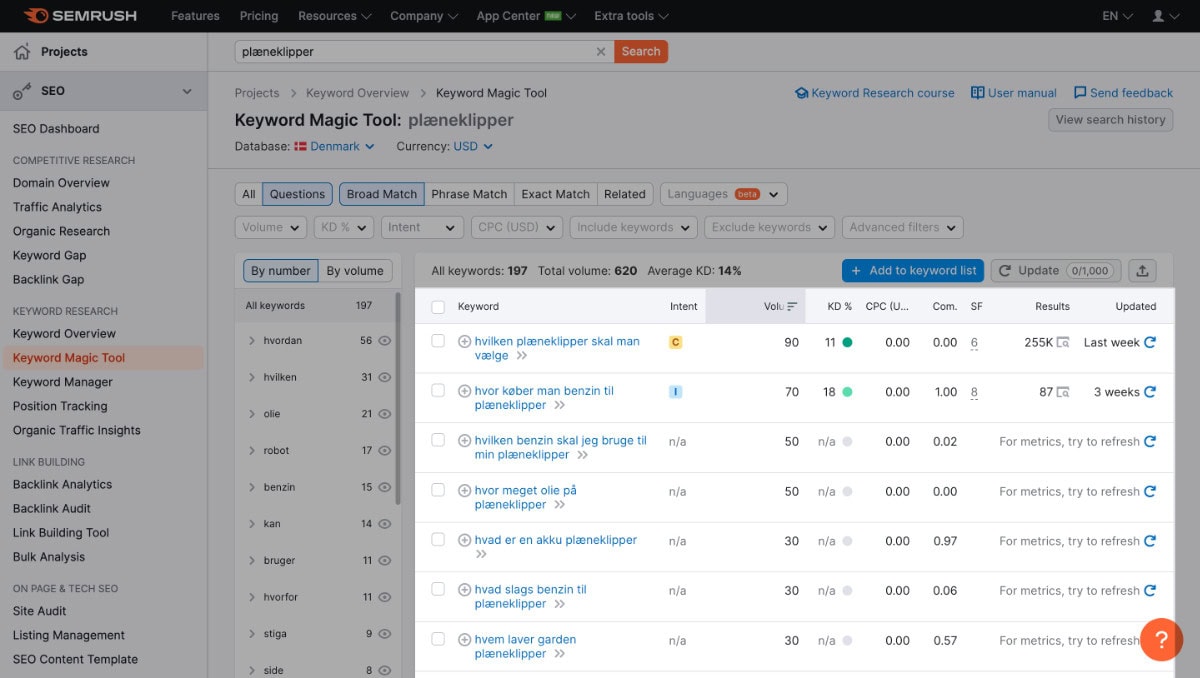
Task: Switch to the Questions tab
Action: click(296, 194)
